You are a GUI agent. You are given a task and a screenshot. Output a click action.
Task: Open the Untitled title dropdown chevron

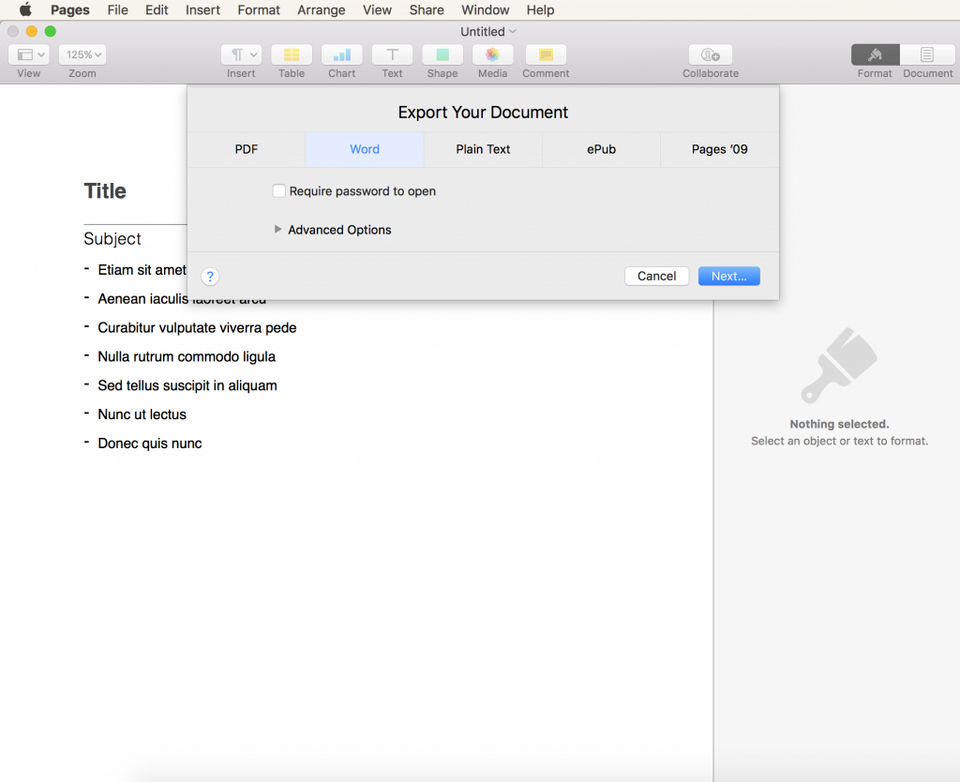coord(513,31)
